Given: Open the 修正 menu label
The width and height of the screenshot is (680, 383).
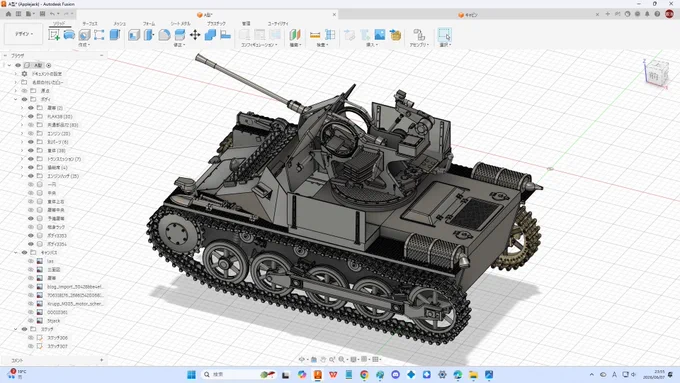Looking at the screenshot, I should point(179,45).
